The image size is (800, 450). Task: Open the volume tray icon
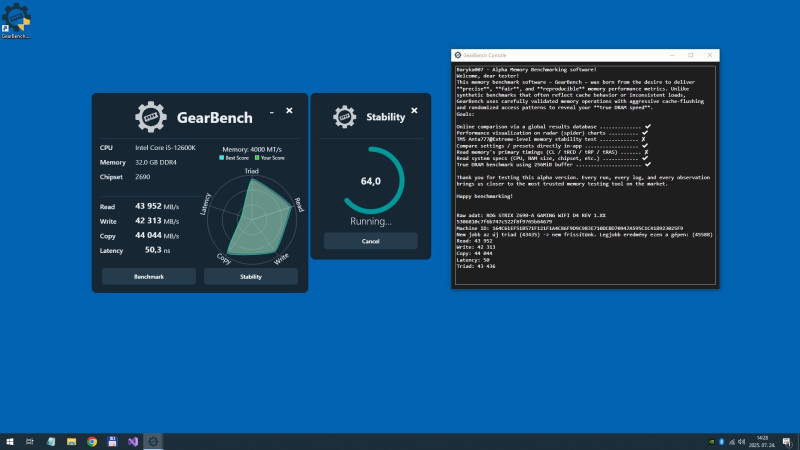(x=741, y=442)
